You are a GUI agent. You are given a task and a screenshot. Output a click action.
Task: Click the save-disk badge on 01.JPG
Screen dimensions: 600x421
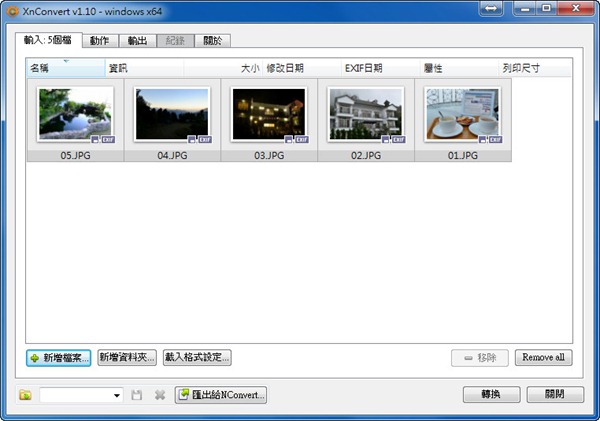482,139
